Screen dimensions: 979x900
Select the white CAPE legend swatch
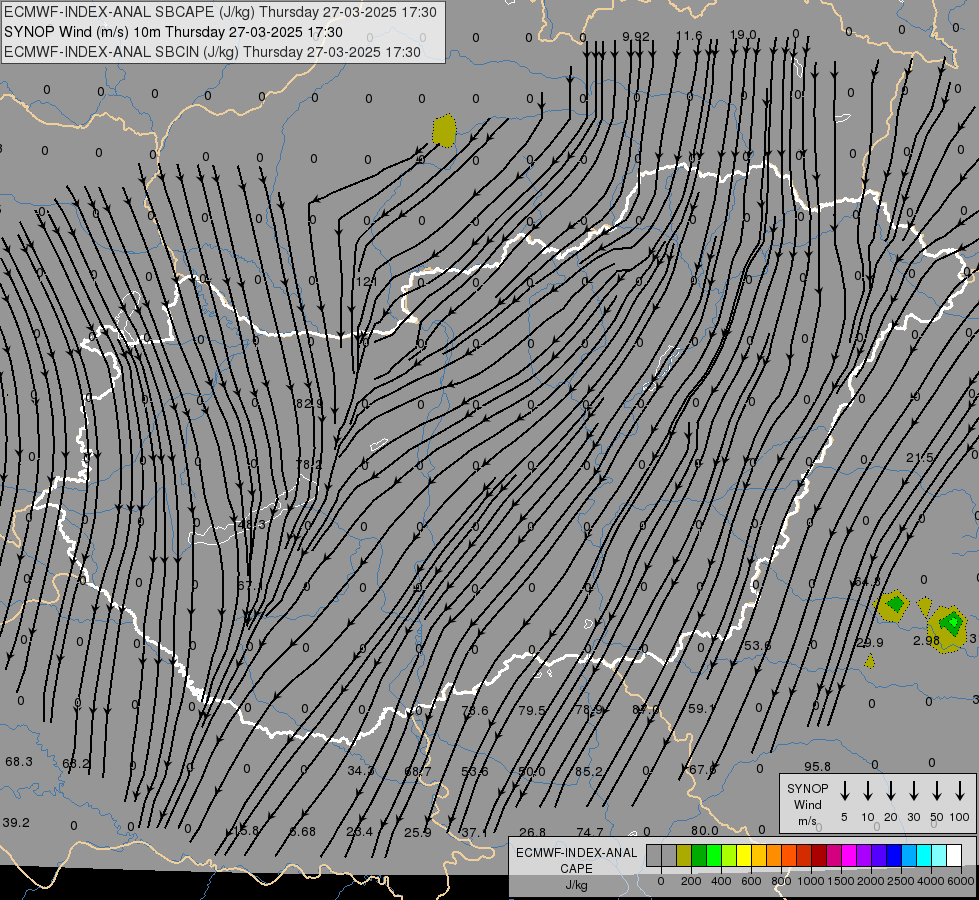pyautogui.click(x=954, y=855)
